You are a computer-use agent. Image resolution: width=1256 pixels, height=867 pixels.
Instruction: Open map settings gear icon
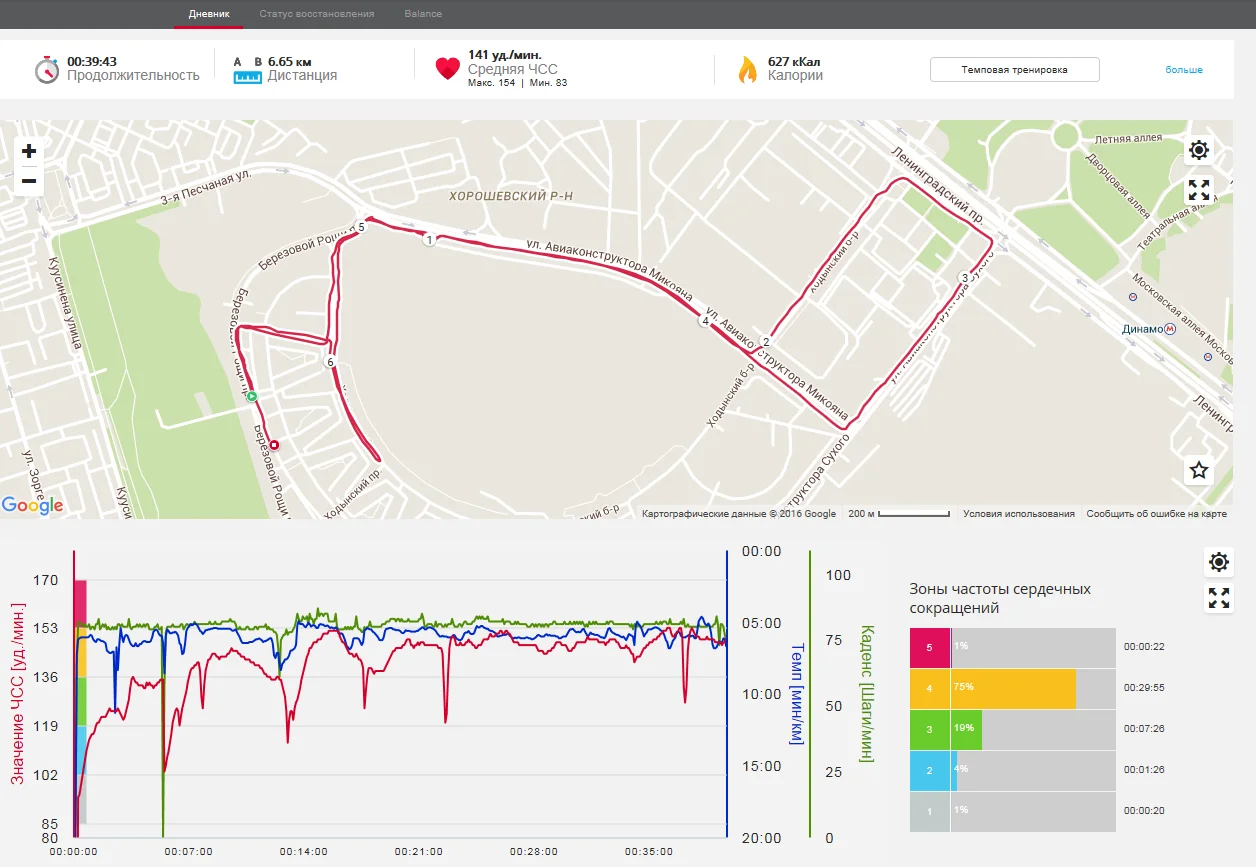pyautogui.click(x=1199, y=151)
